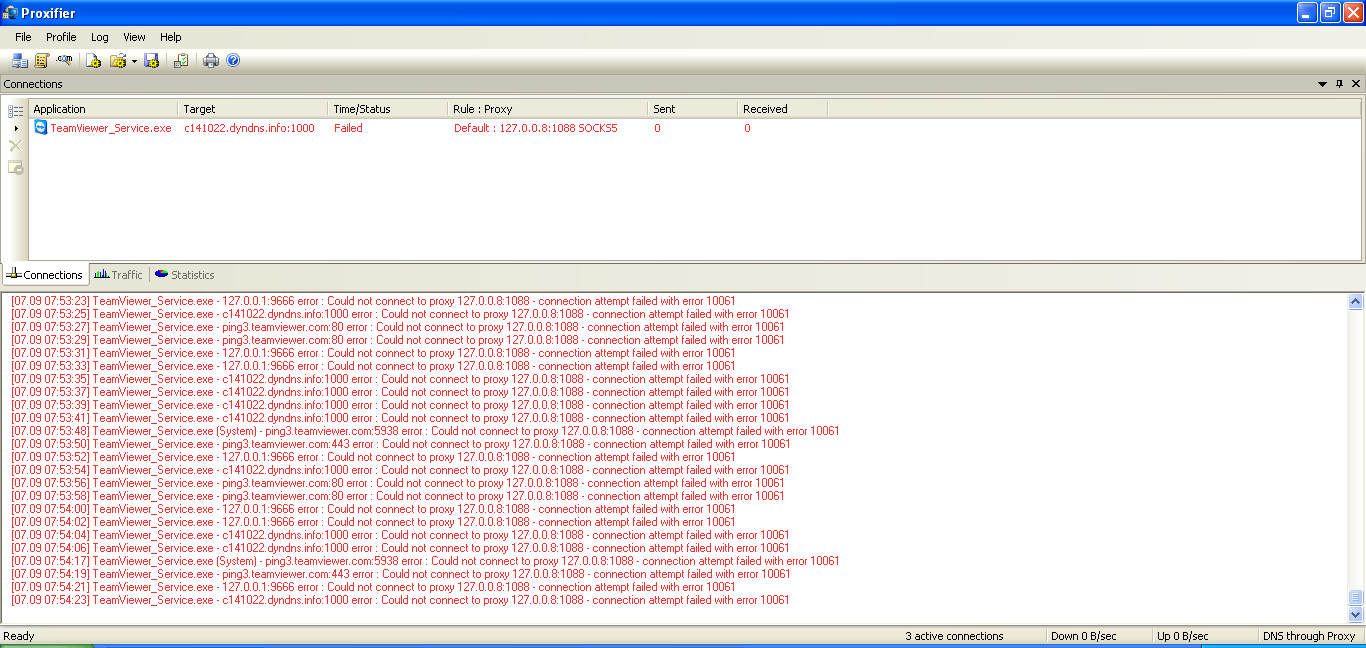Viewport: 1366px width, 648px height.
Task: Select TeamViewer_Service.exe connection row
Action: [x=694, y=128]
